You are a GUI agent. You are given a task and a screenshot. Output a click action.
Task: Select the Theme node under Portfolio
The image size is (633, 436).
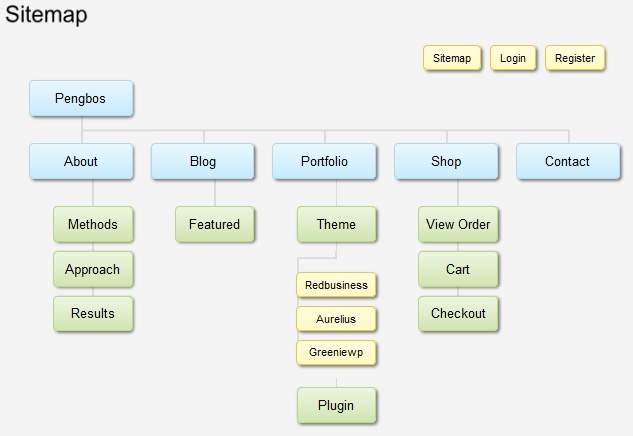coord(337,224)
